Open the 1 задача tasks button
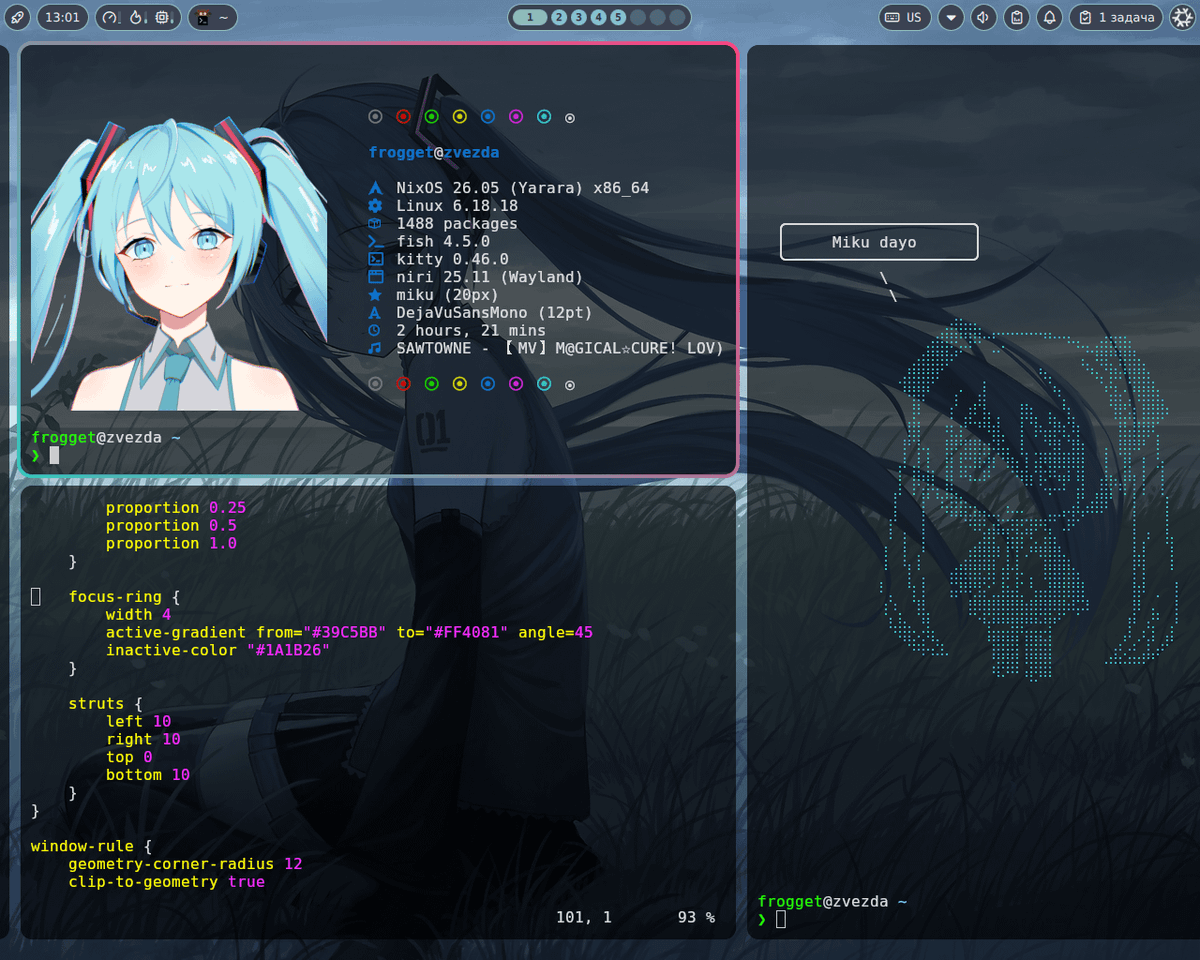The width and height of the screenshot is (1200, 960). [x=1116, y=17]
